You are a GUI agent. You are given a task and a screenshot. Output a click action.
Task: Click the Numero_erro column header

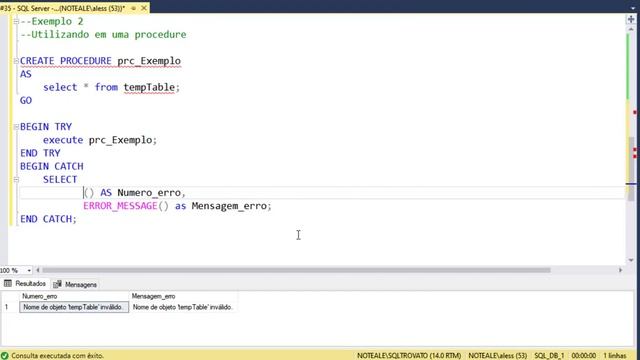(74, 296)
